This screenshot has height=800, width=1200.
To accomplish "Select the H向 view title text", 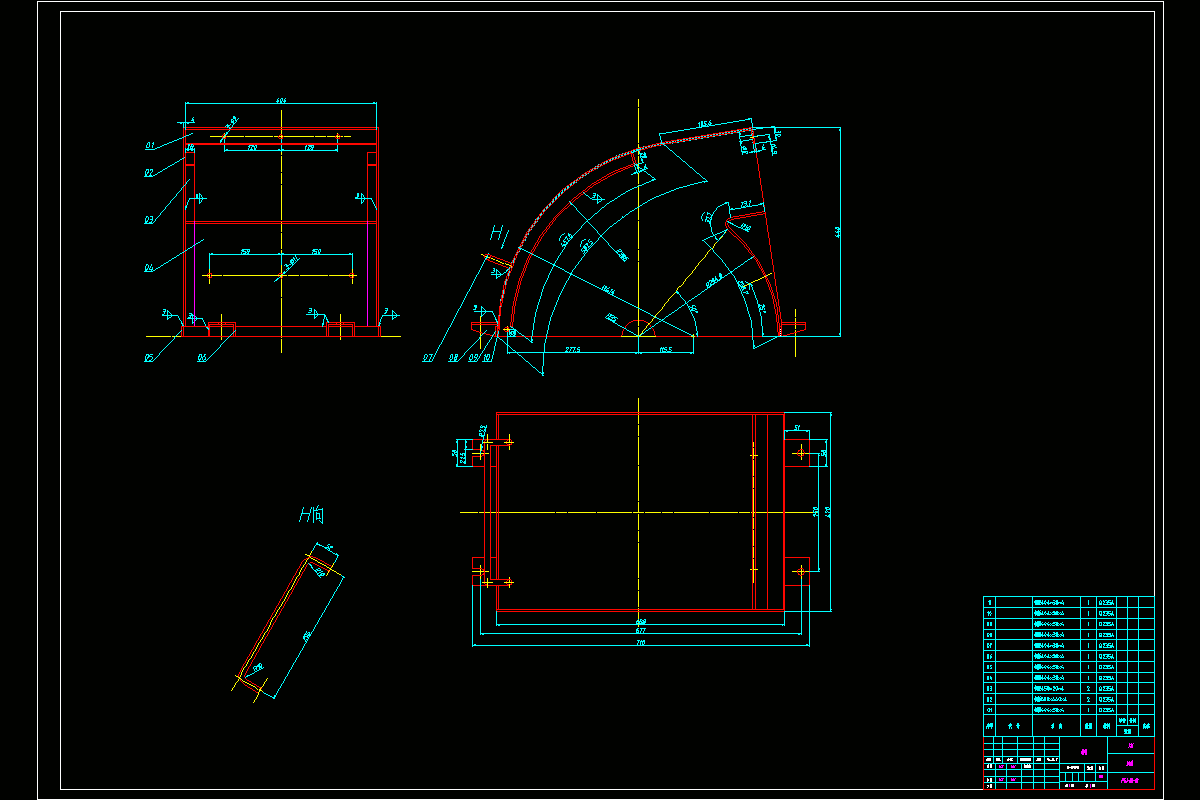I will [311, 516].
